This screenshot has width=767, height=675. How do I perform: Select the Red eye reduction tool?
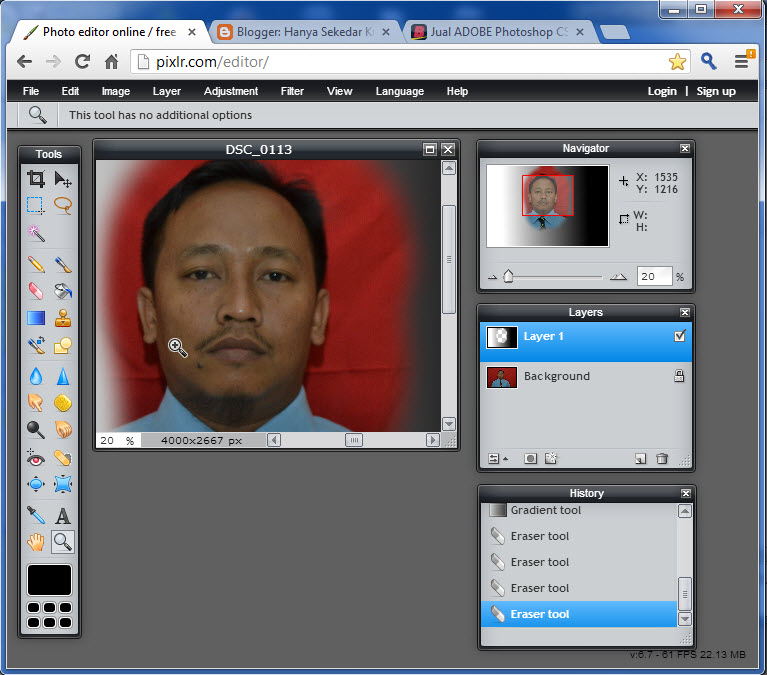[36, 457]
